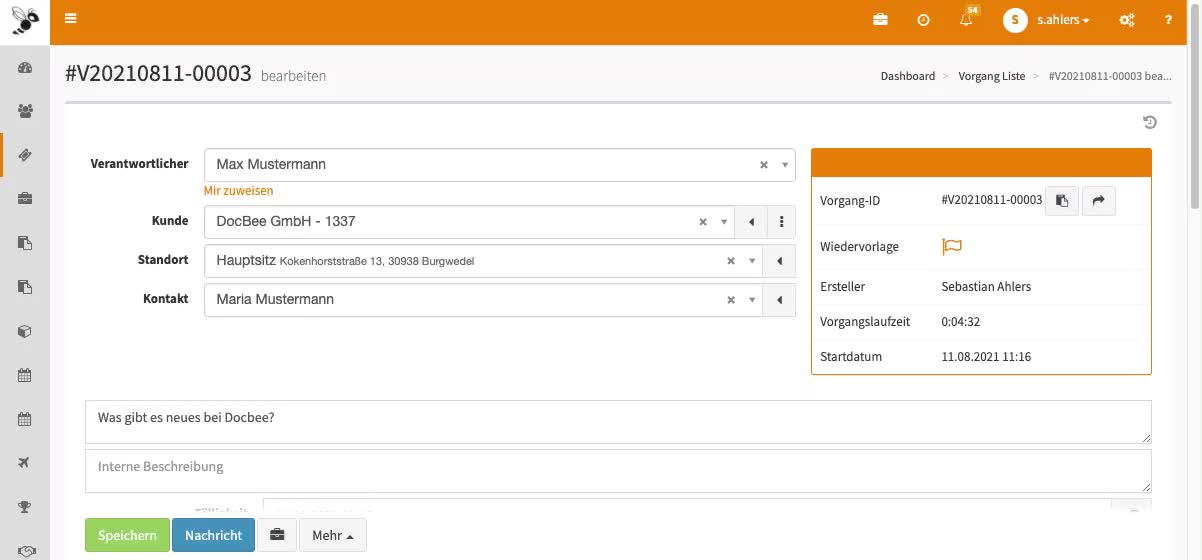The height and width of the screenshot is (560, 1202).
Task: Go to Vorgang Liste breadcrumb
Action: tap(991, 76)
